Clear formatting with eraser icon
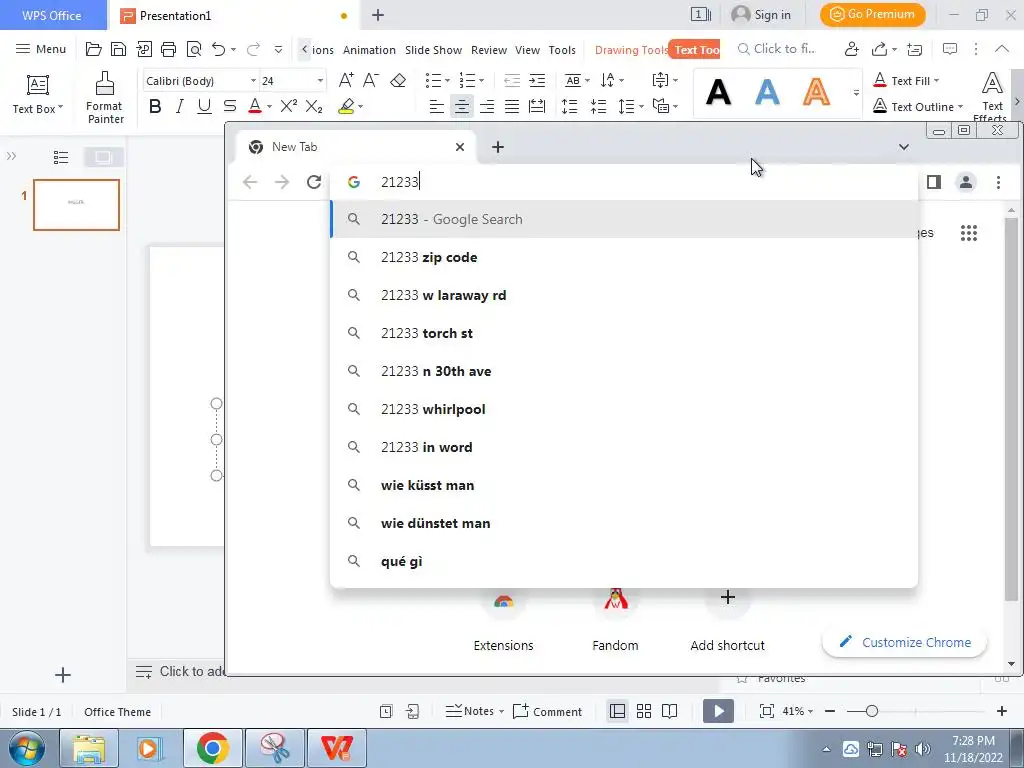The image size is (1024, 768). [398, 80]
